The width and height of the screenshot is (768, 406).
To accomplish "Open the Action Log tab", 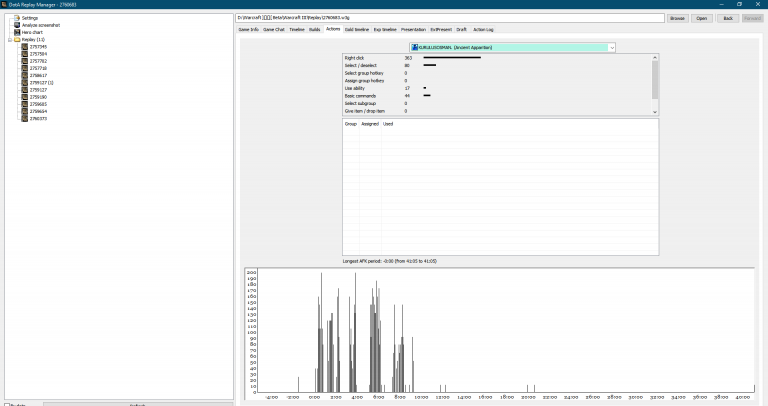I will point(483,30).
